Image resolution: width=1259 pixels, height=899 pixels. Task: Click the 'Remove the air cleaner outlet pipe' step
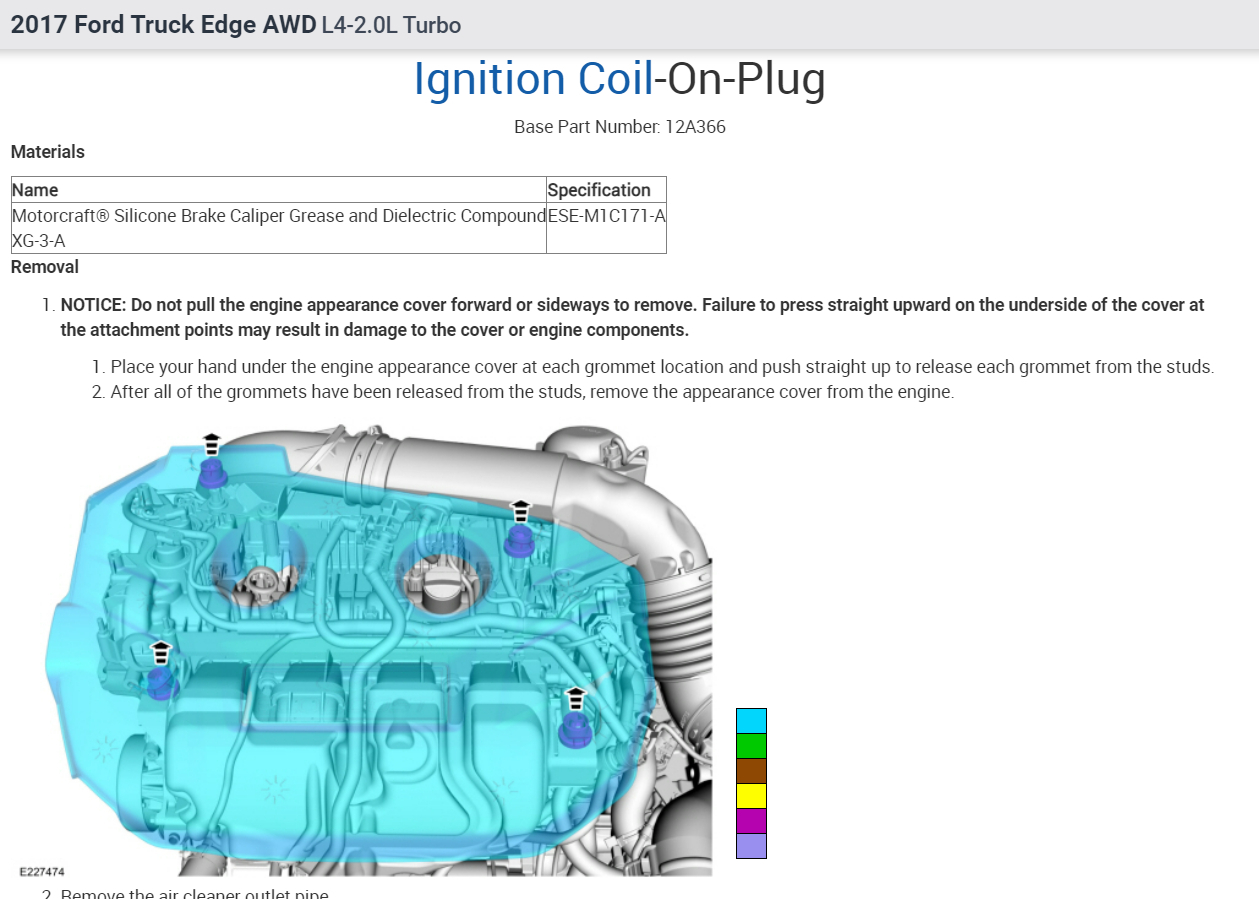(194, 893)
